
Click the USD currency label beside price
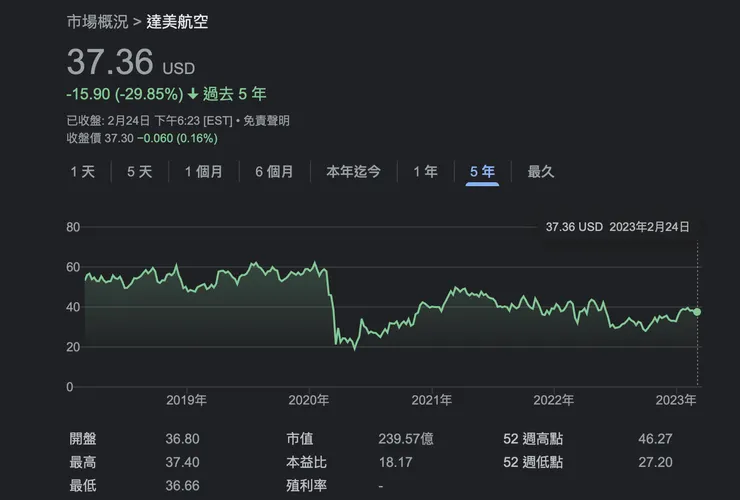pyautogui.click(x=179, y=69)
